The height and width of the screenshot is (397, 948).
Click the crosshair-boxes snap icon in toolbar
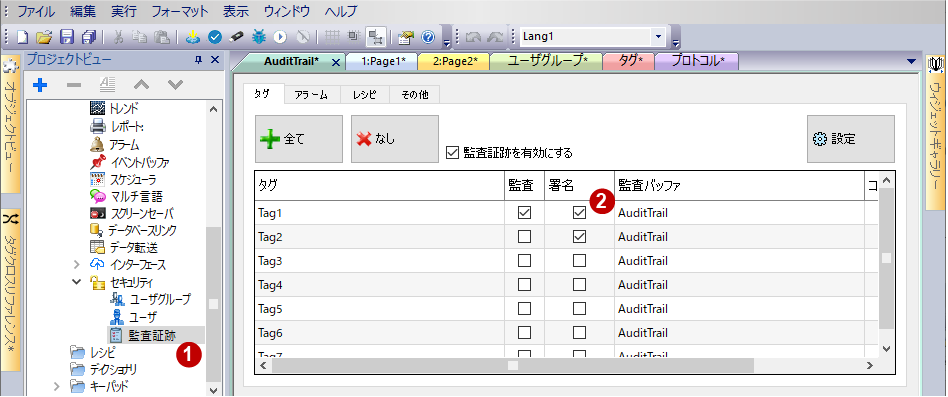coord(376,37)
